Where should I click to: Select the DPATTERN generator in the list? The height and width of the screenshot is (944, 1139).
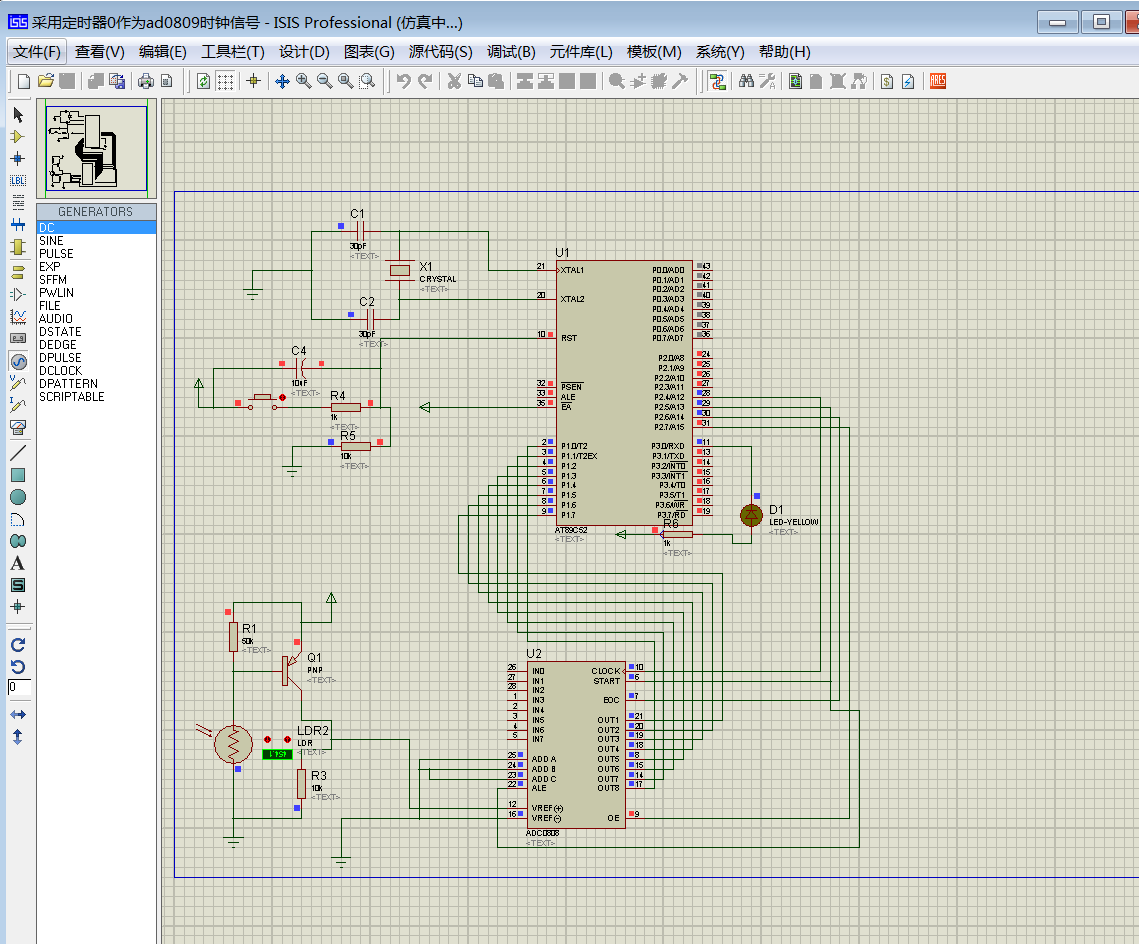click(96, 383)
